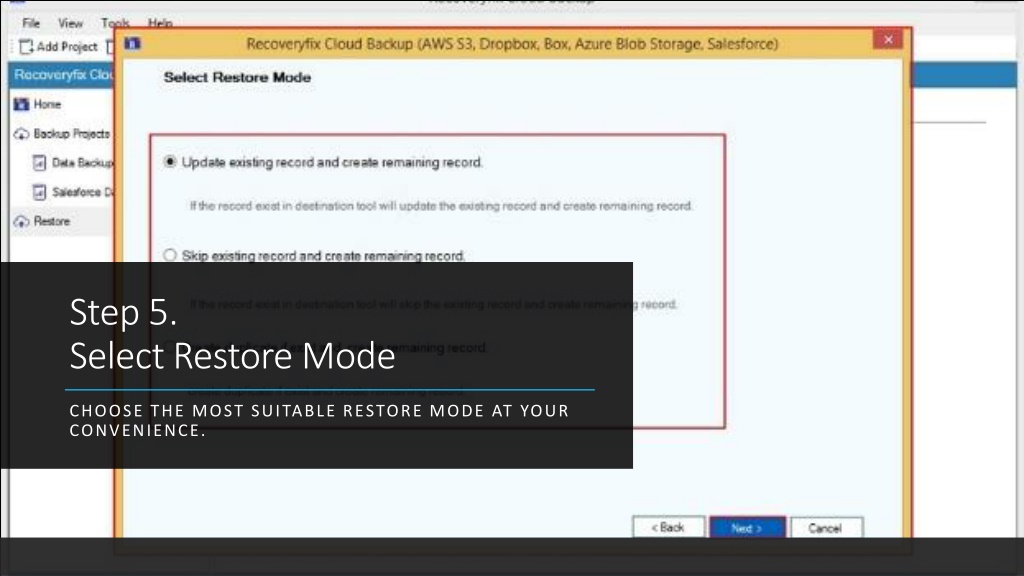
Task: Open the View menu
Action: click(x=70, y=23)
